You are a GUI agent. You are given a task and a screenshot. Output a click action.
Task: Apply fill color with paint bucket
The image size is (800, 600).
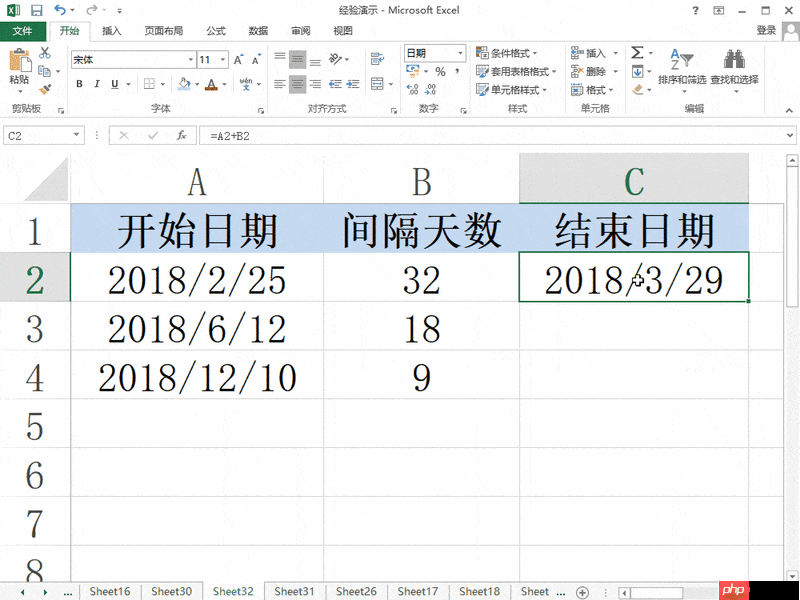[184, 84]
